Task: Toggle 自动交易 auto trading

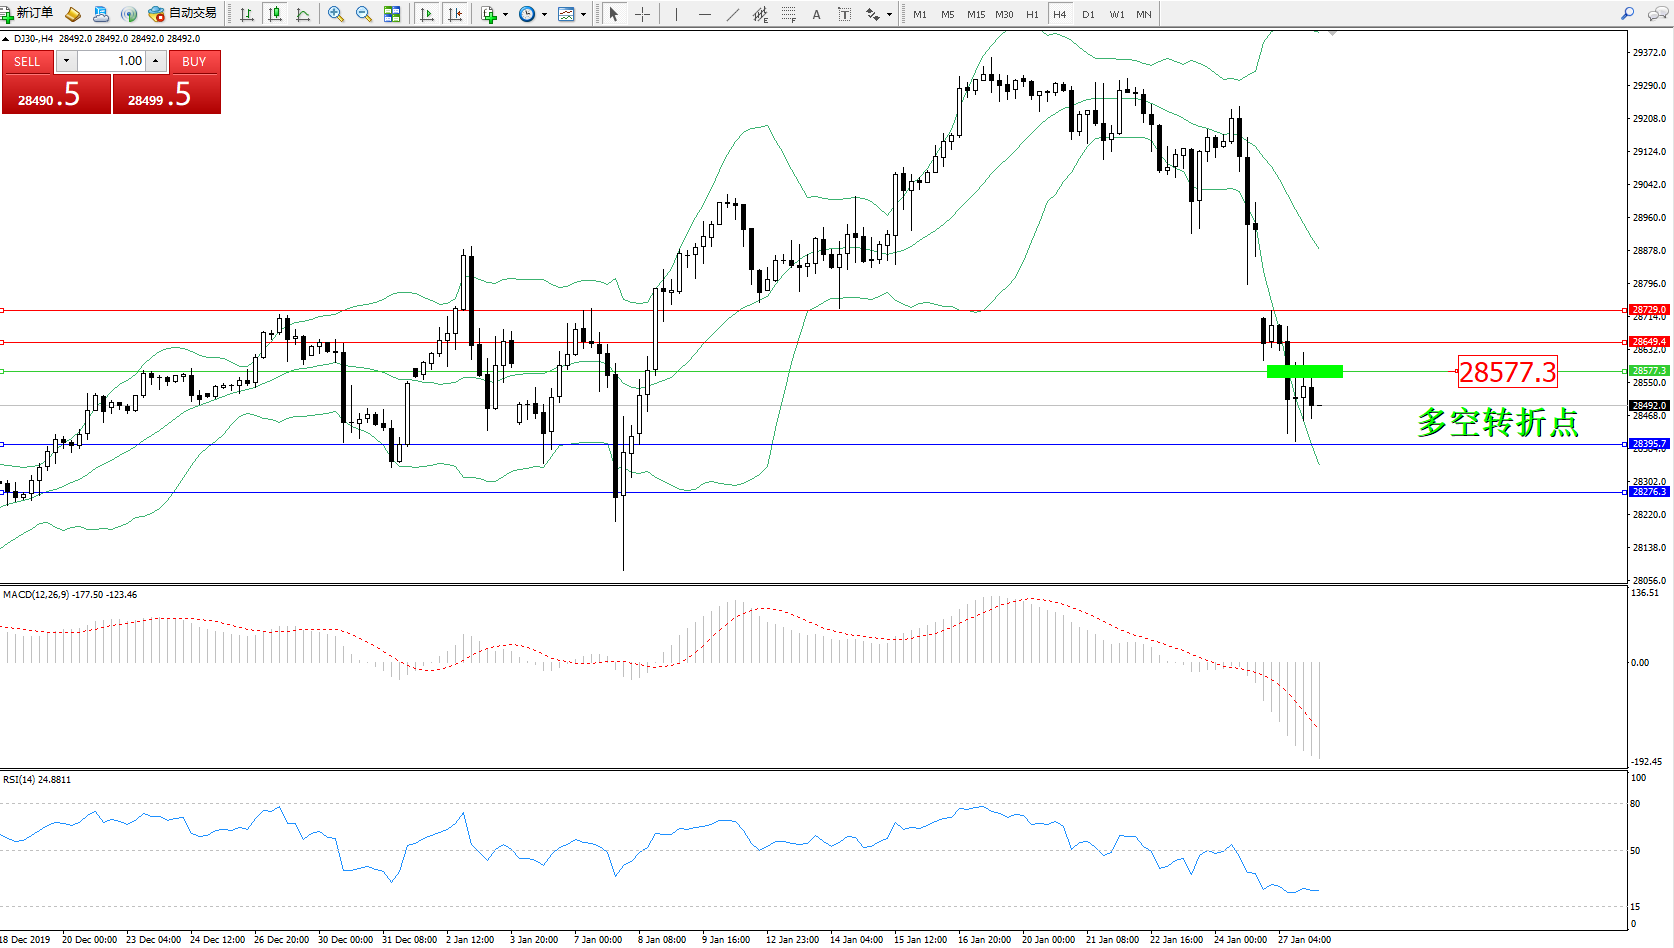Action: (182, 14)
